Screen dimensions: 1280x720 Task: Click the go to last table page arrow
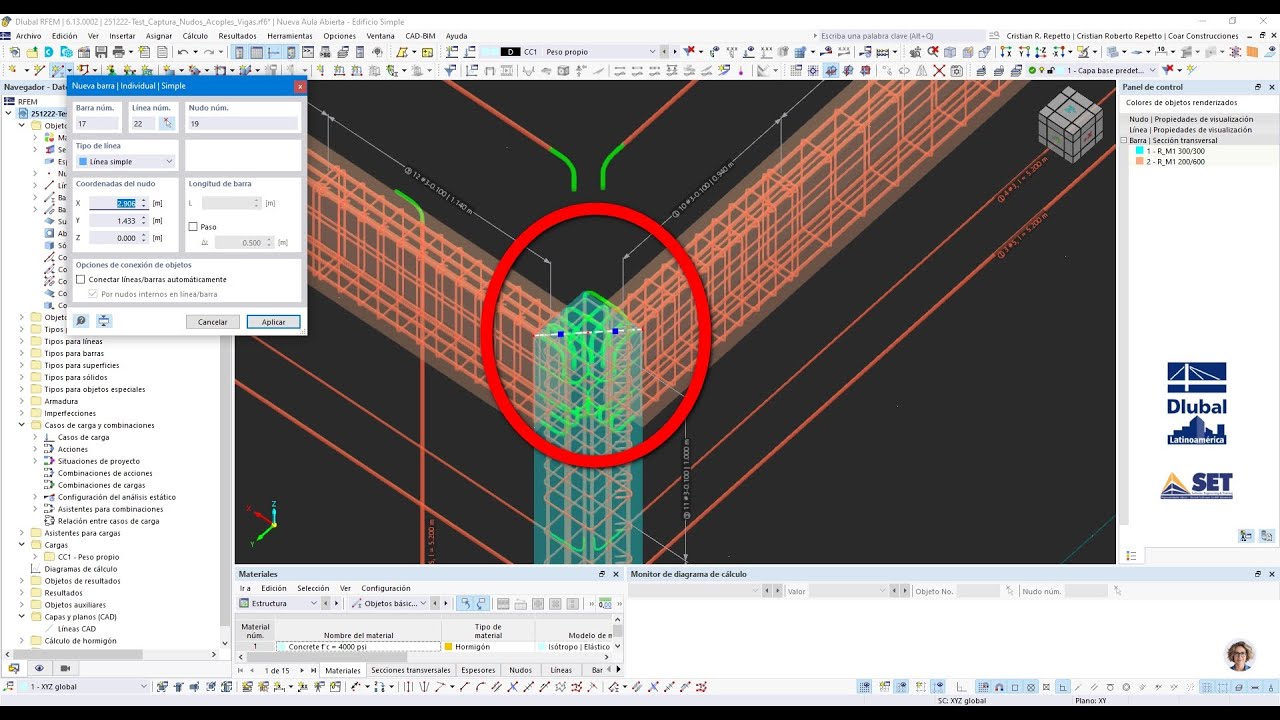(x=314, y=670)
